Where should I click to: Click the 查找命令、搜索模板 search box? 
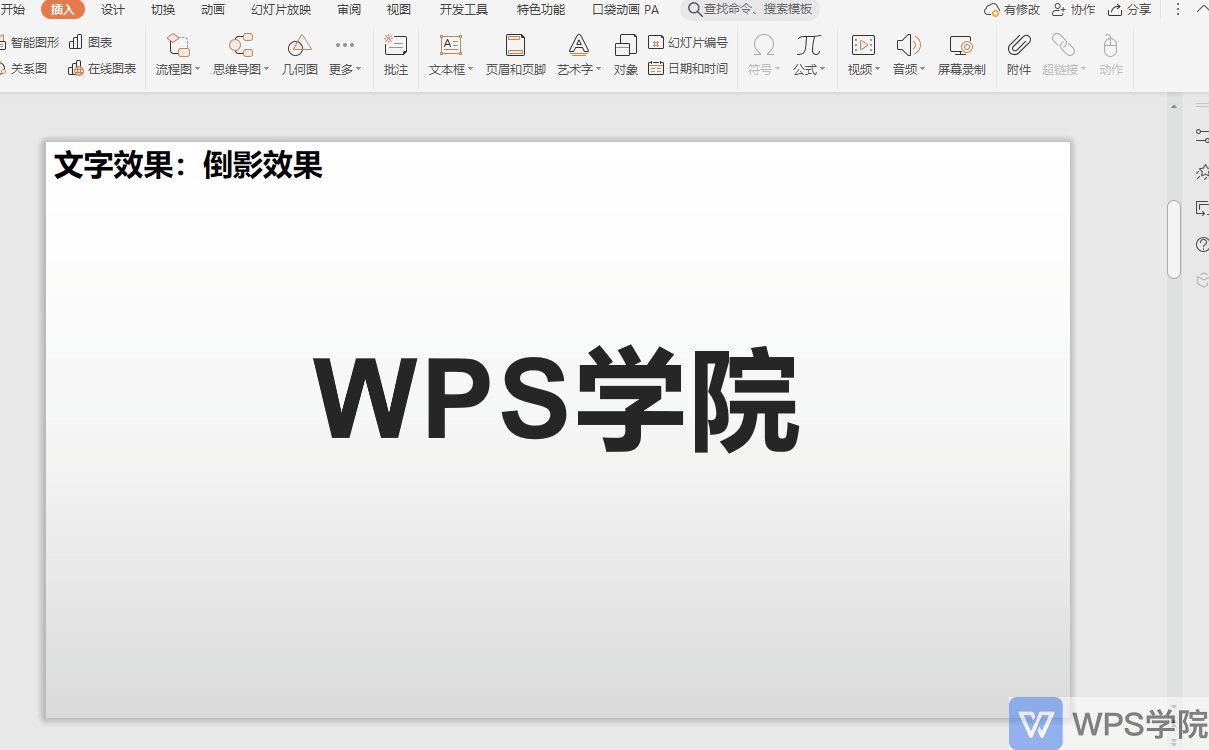pyautogui.click(x=750, y=10)
